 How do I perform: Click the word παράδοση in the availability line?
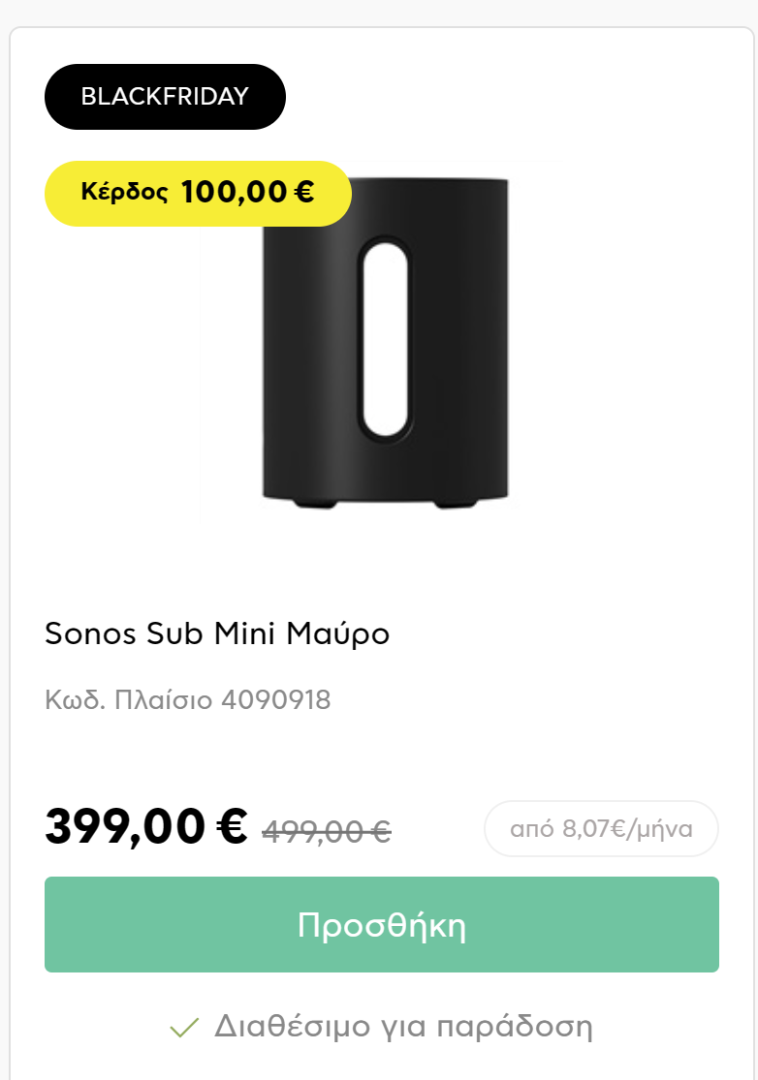515,1027
